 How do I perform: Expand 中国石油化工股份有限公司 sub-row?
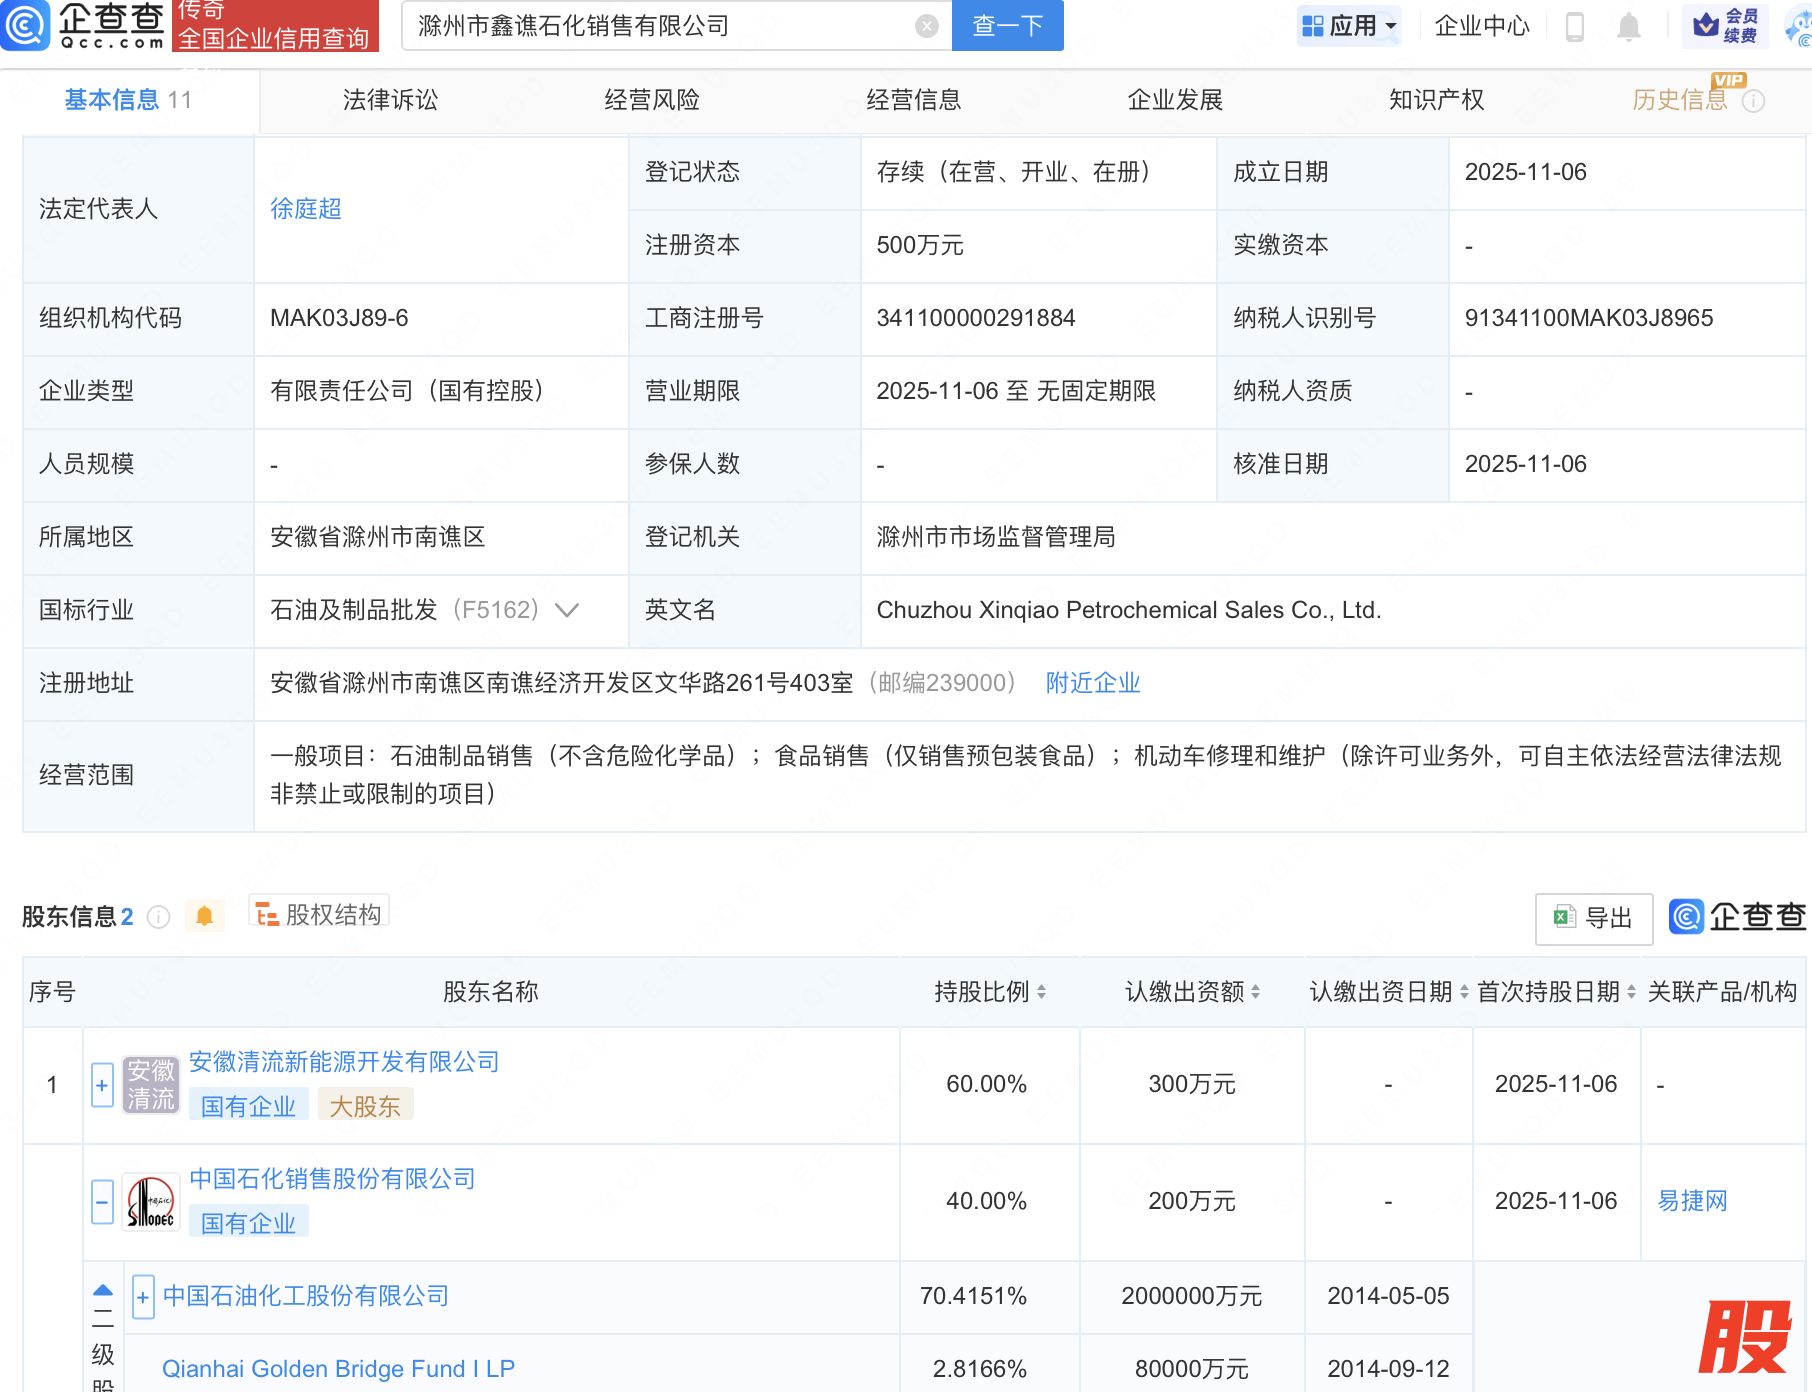coord(143,1297)
